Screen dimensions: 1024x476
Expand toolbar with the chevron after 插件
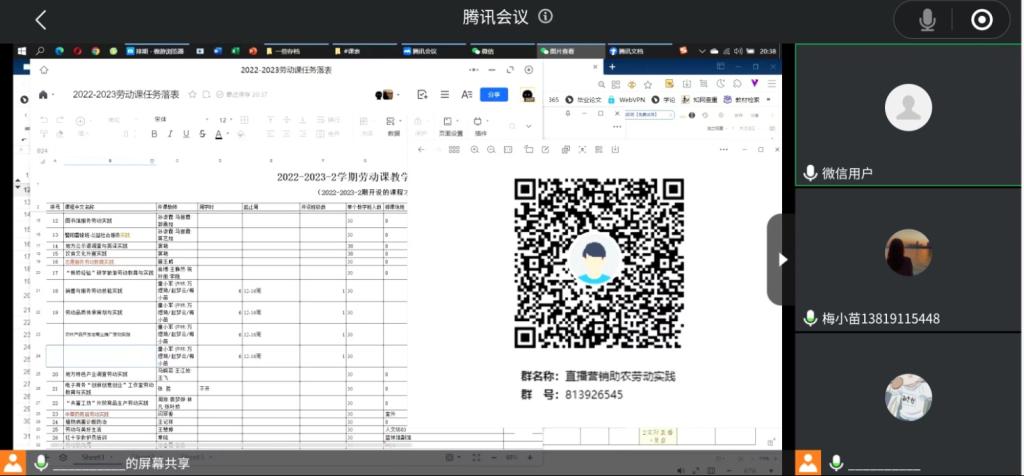[x=528, y=126]
